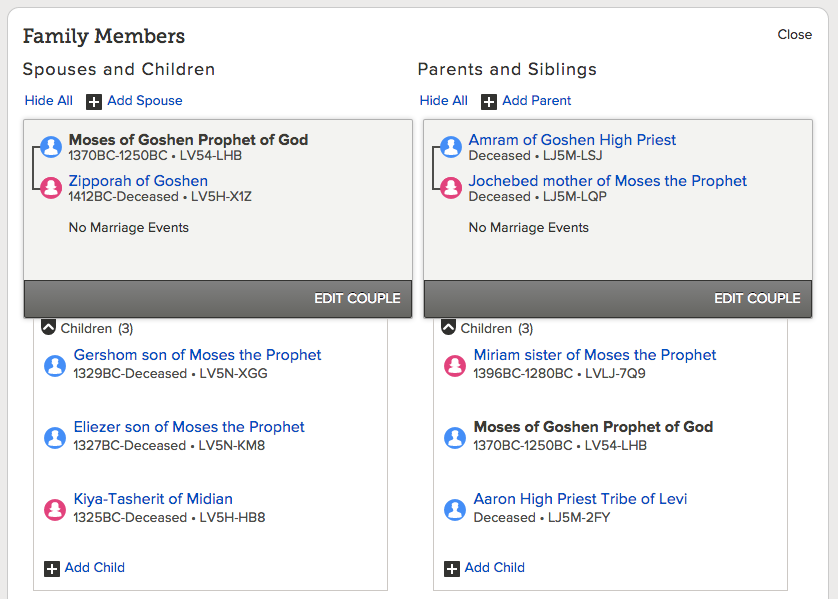Viewport: 838px width, 599px height.
Task: Click Zipporah of Goshen's pink person icon
Action: point(51,188)
